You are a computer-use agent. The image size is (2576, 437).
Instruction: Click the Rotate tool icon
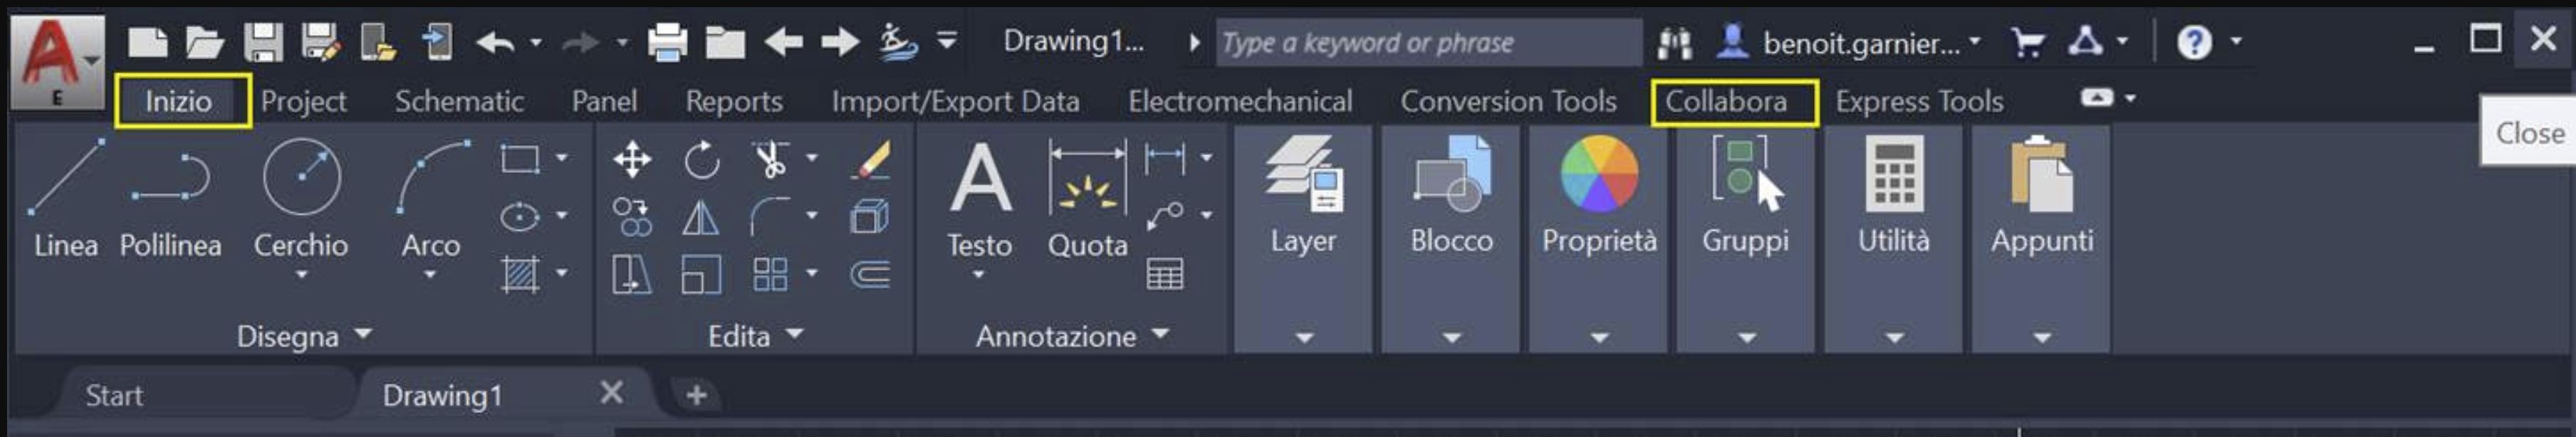[x=701, y=160]
